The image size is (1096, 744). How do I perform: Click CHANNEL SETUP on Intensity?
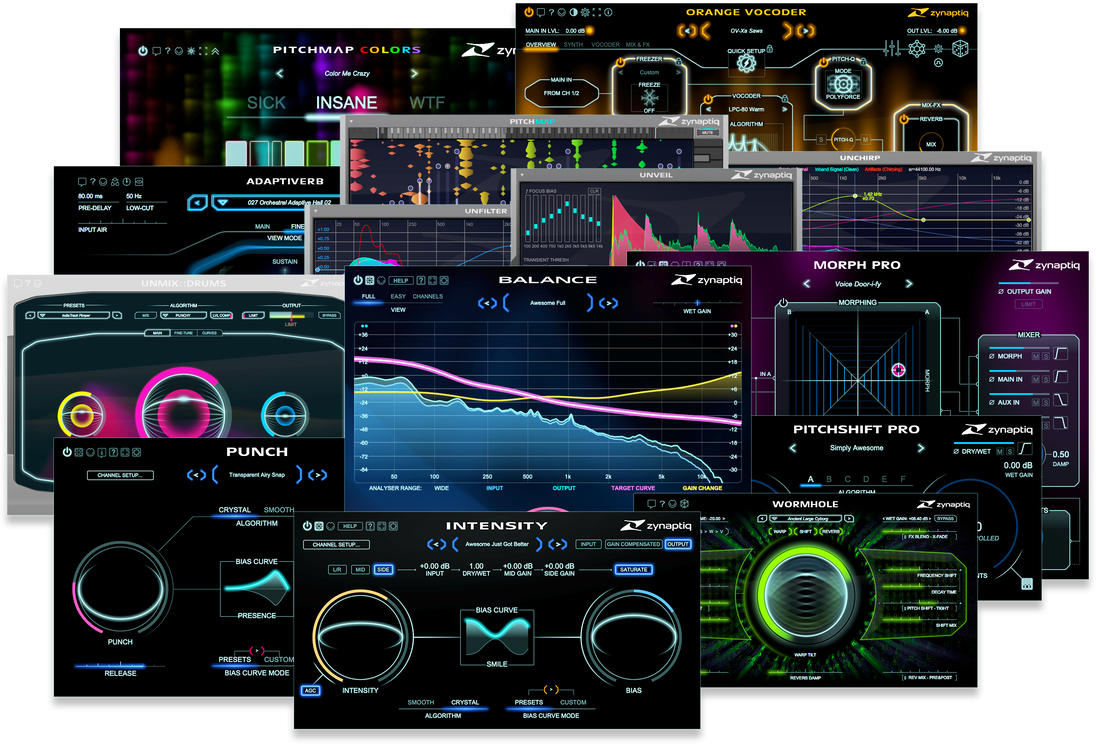[x=336, y=543]
